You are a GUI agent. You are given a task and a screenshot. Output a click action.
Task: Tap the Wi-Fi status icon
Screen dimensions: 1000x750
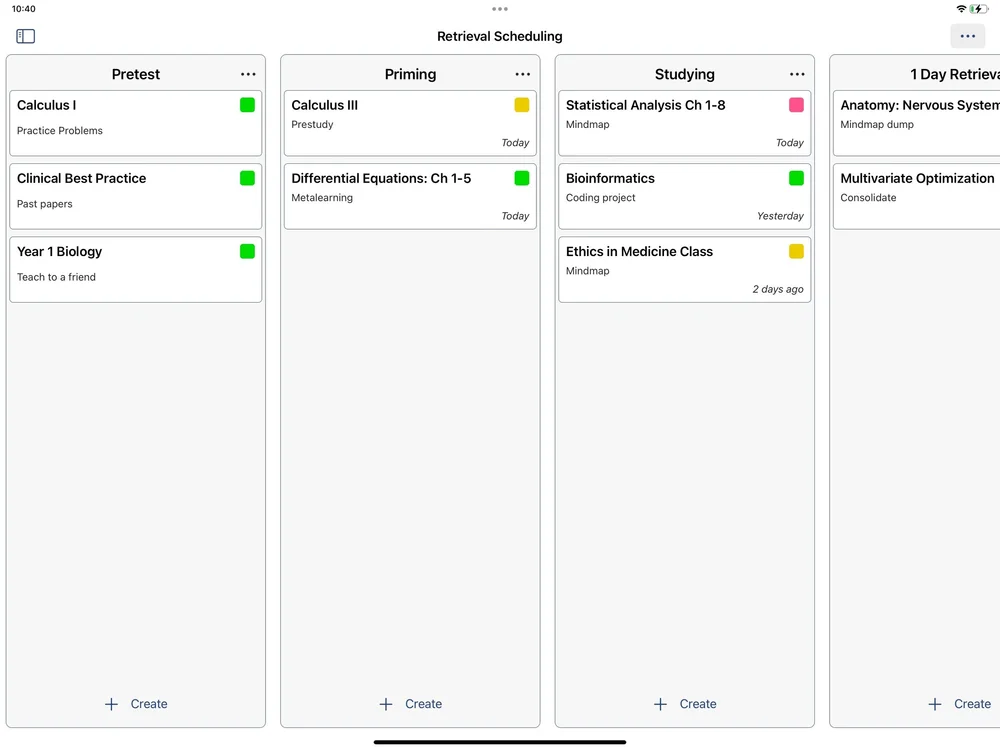coord(960,9)
